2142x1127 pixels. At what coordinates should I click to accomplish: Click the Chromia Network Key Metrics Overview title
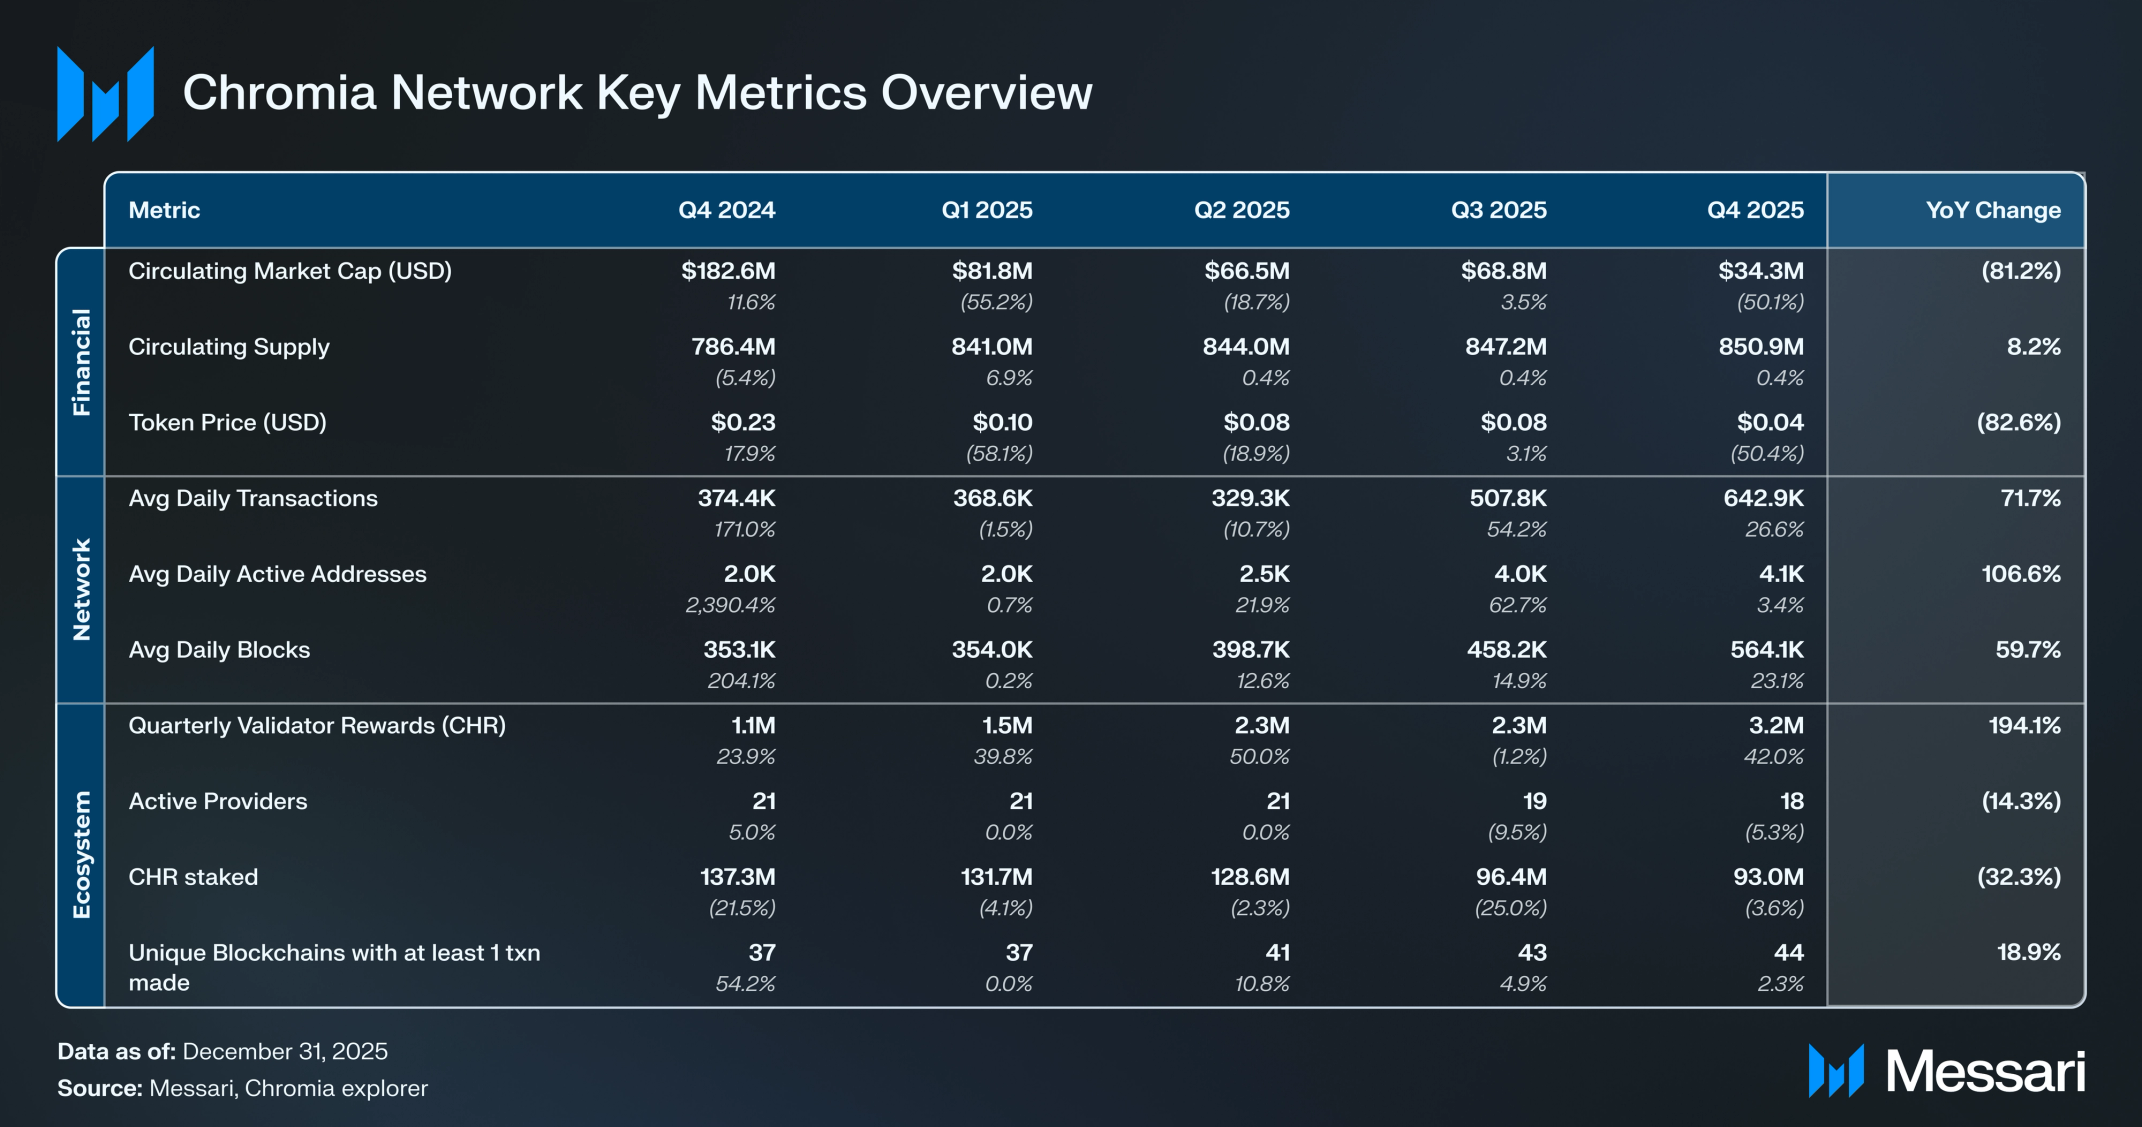[x=637, y=93]
